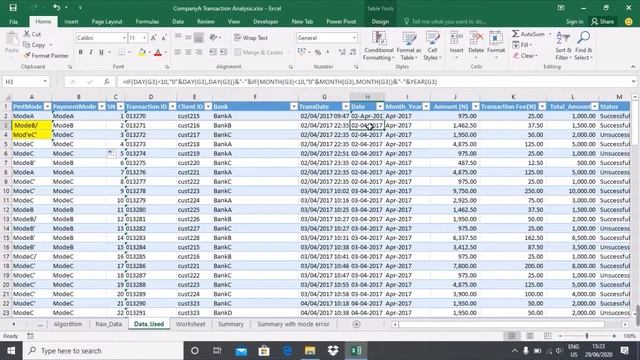Open the PmtMode column filter dropdown
640x360 pixels.
coord(47,107)
